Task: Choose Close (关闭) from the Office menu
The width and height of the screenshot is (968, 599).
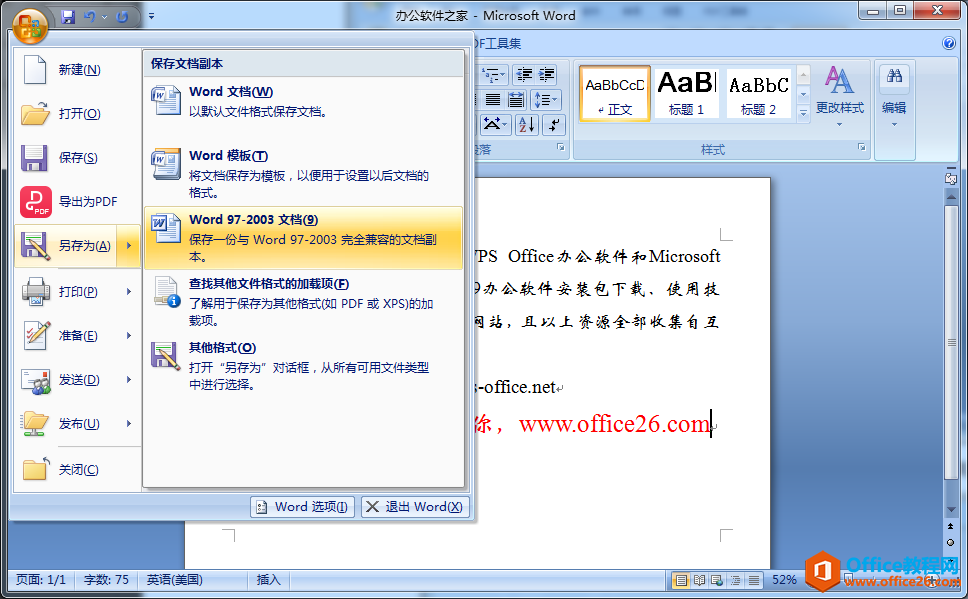Action: click(77, 469)
